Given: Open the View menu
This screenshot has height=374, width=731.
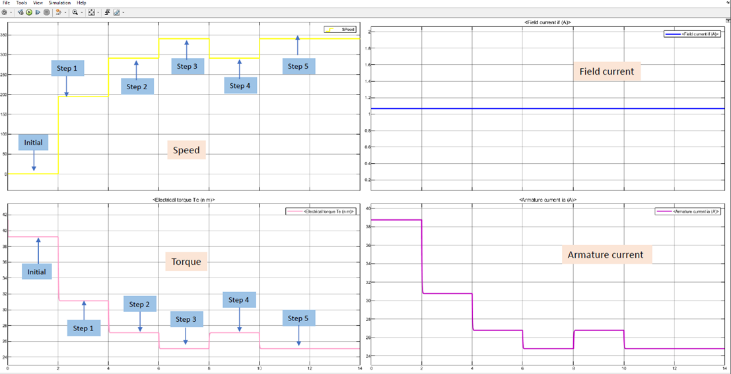Looking at the screenshot, I should point(38,3).
